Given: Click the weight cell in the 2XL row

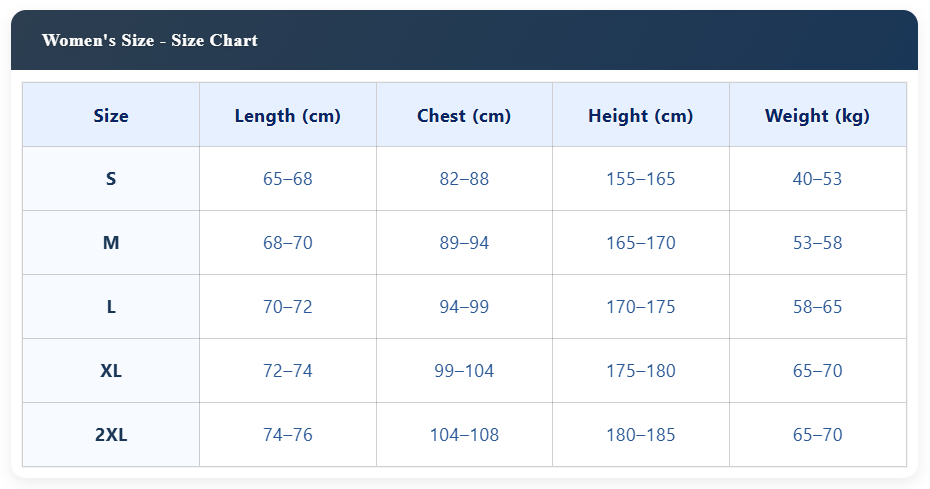Looking at the screenshot, I should 817,435.
